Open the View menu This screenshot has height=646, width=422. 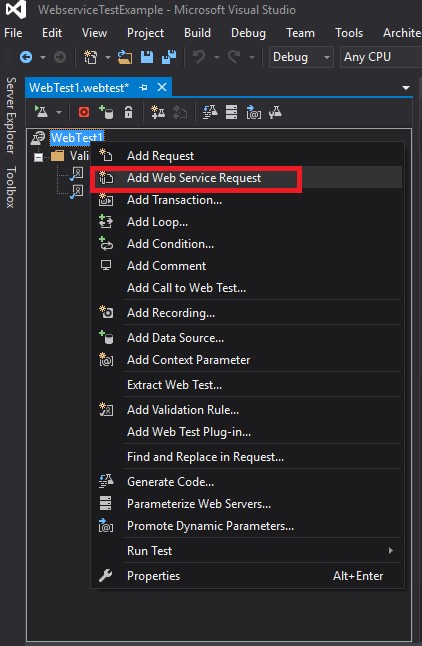click(94, 33)
